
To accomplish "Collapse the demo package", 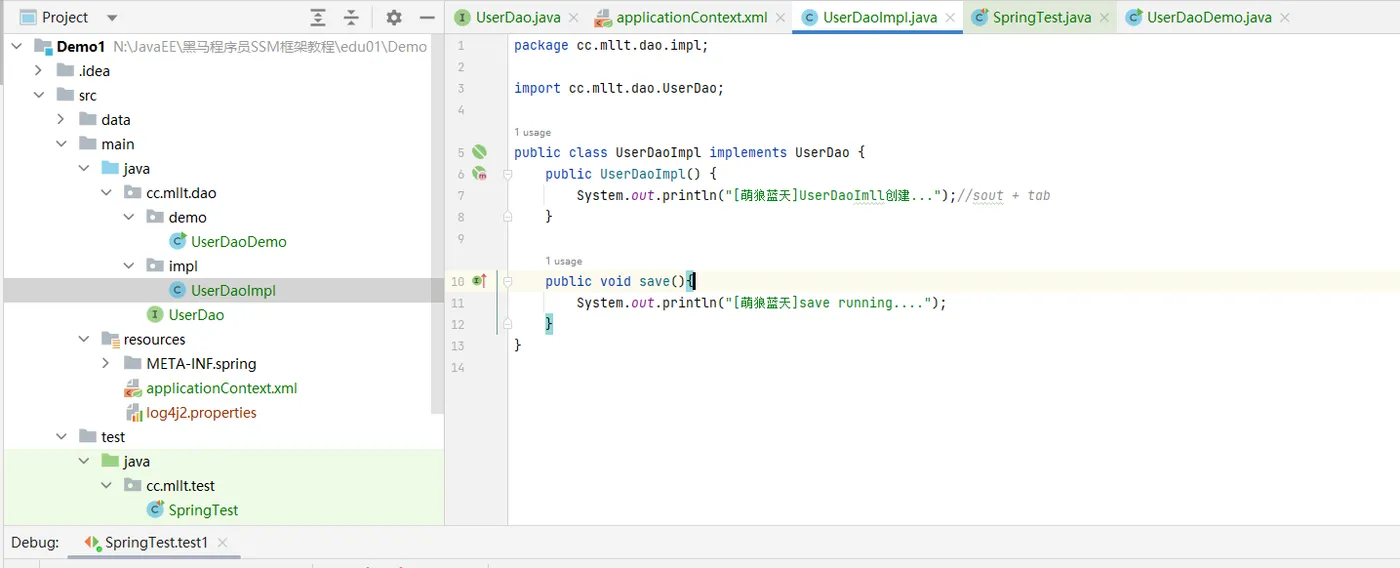I will 128,217.
